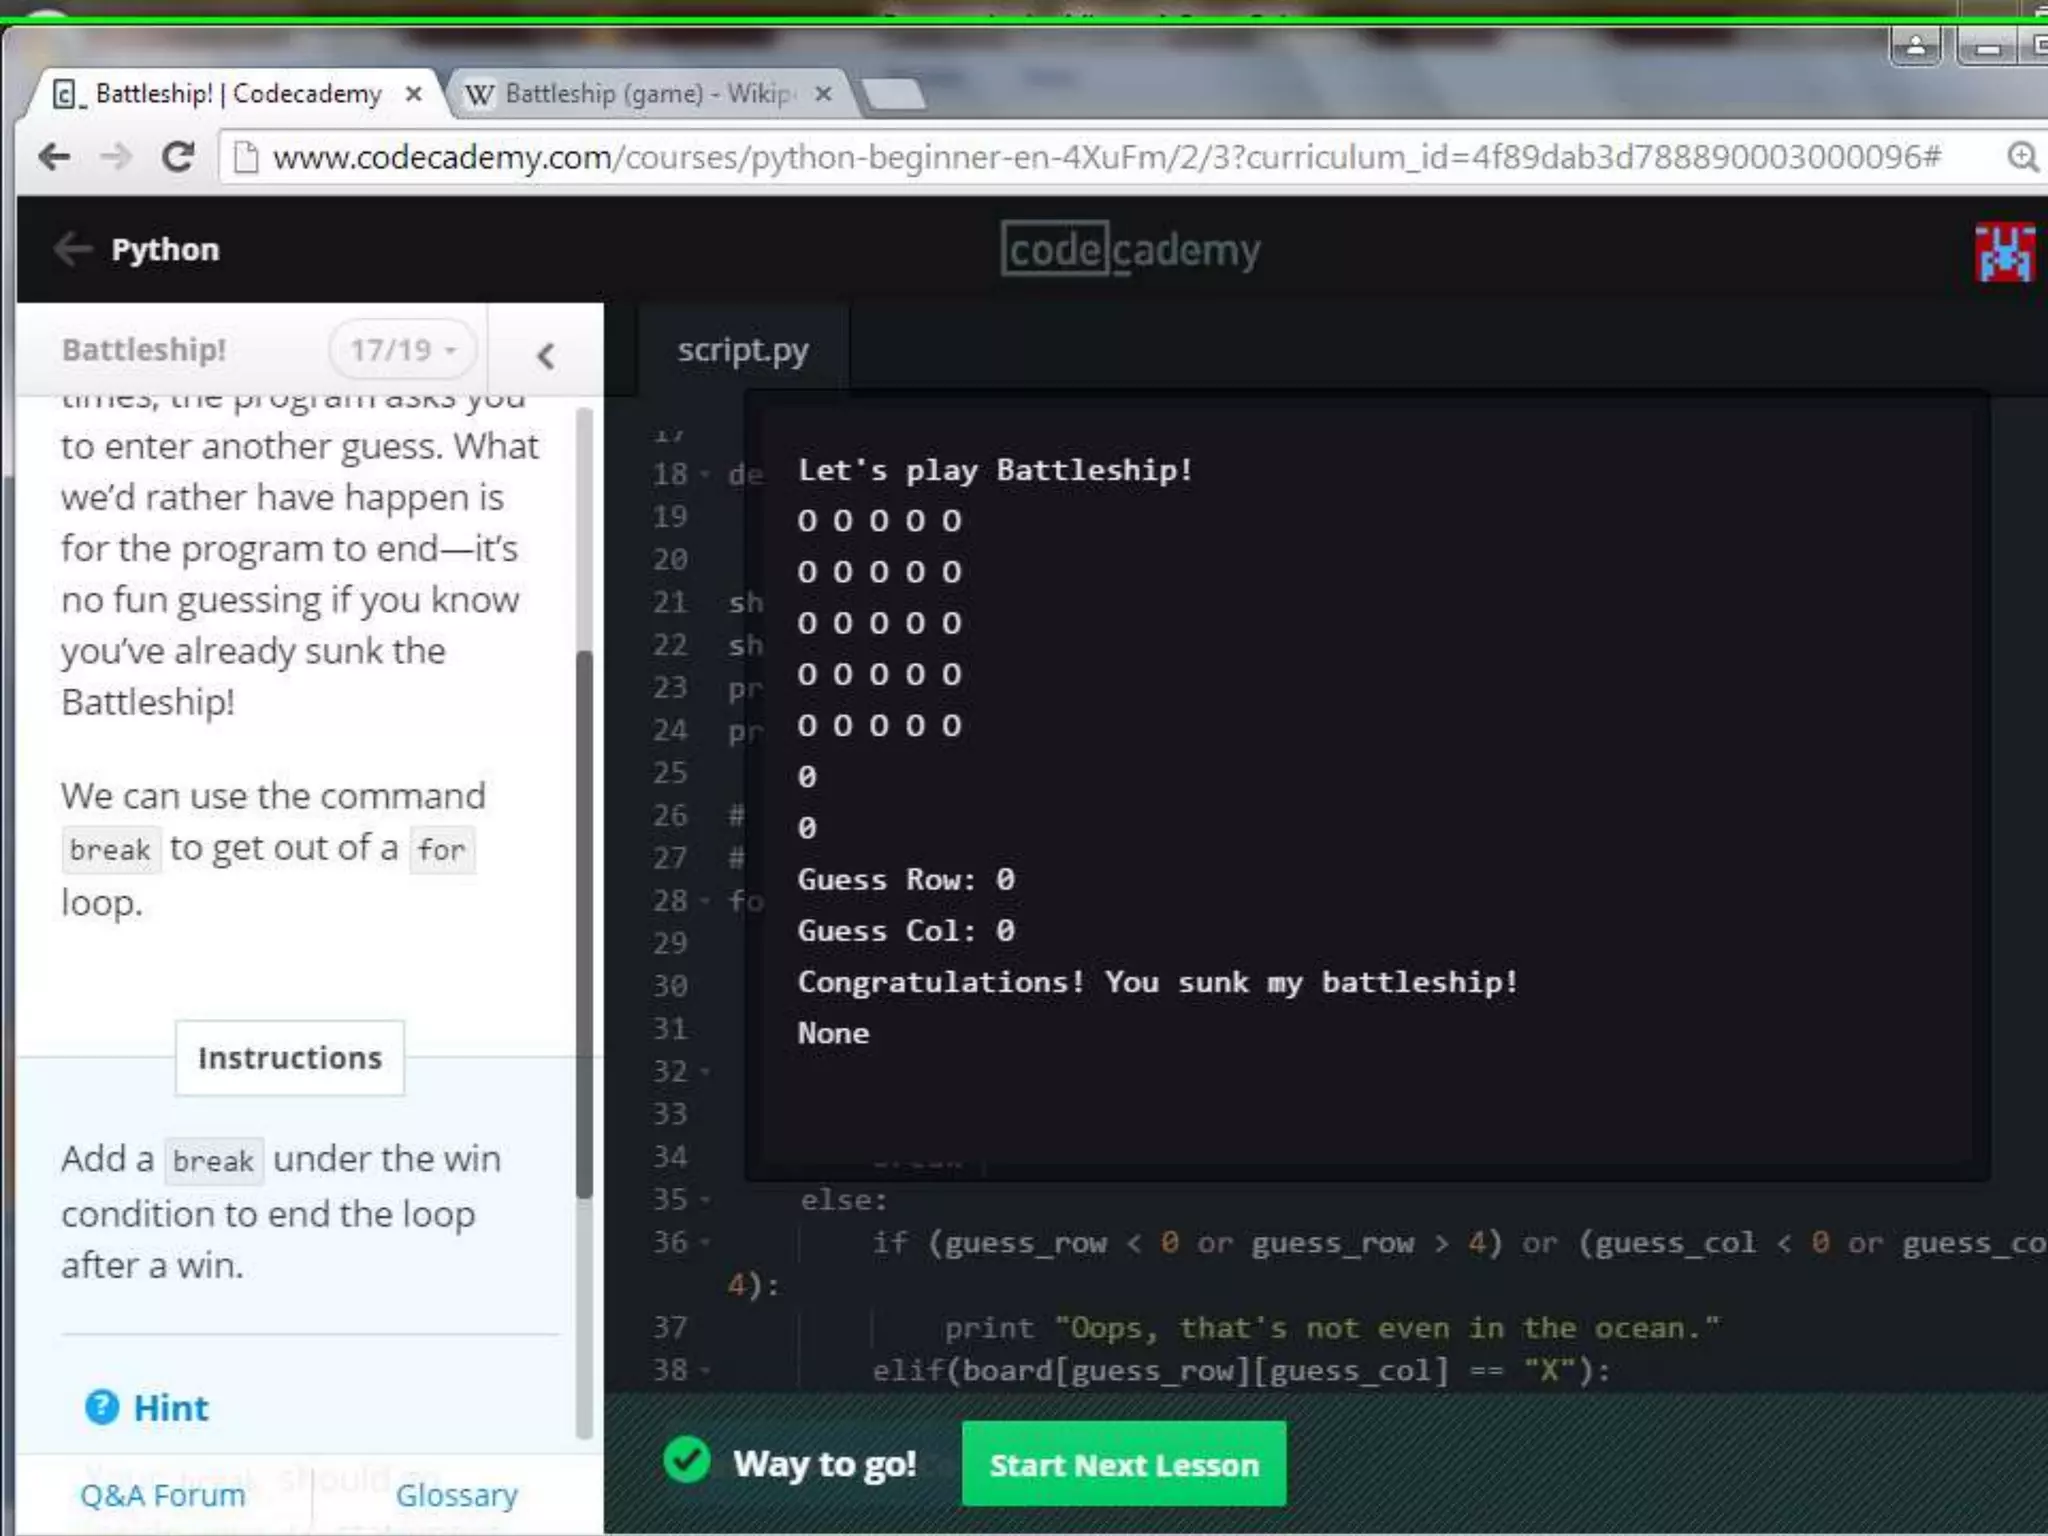
Task: Open the 17/19 lesson progress dropdown
Action: [x=402, y=350]
